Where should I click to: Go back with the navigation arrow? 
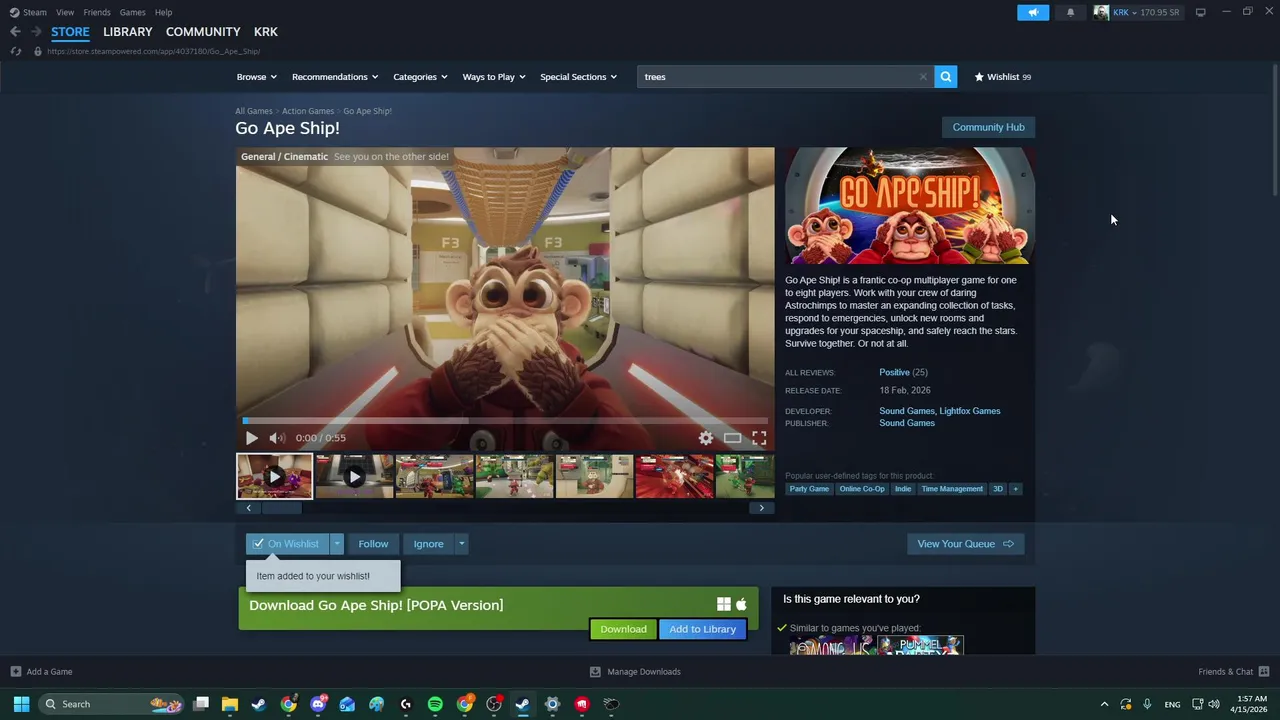15,32
